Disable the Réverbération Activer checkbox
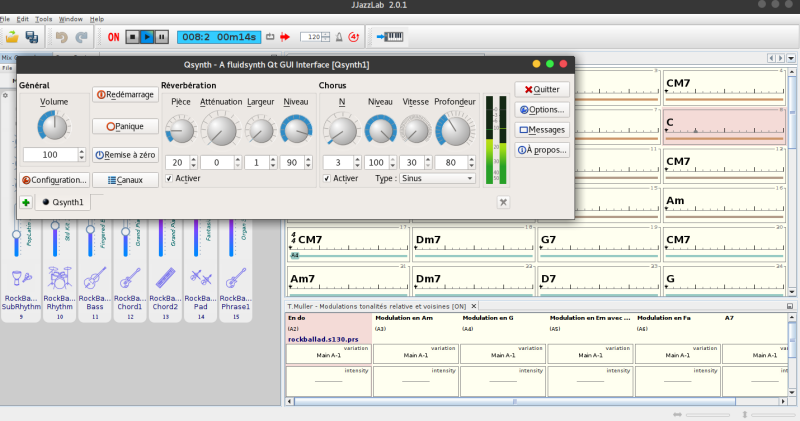 tap(168, 178)
